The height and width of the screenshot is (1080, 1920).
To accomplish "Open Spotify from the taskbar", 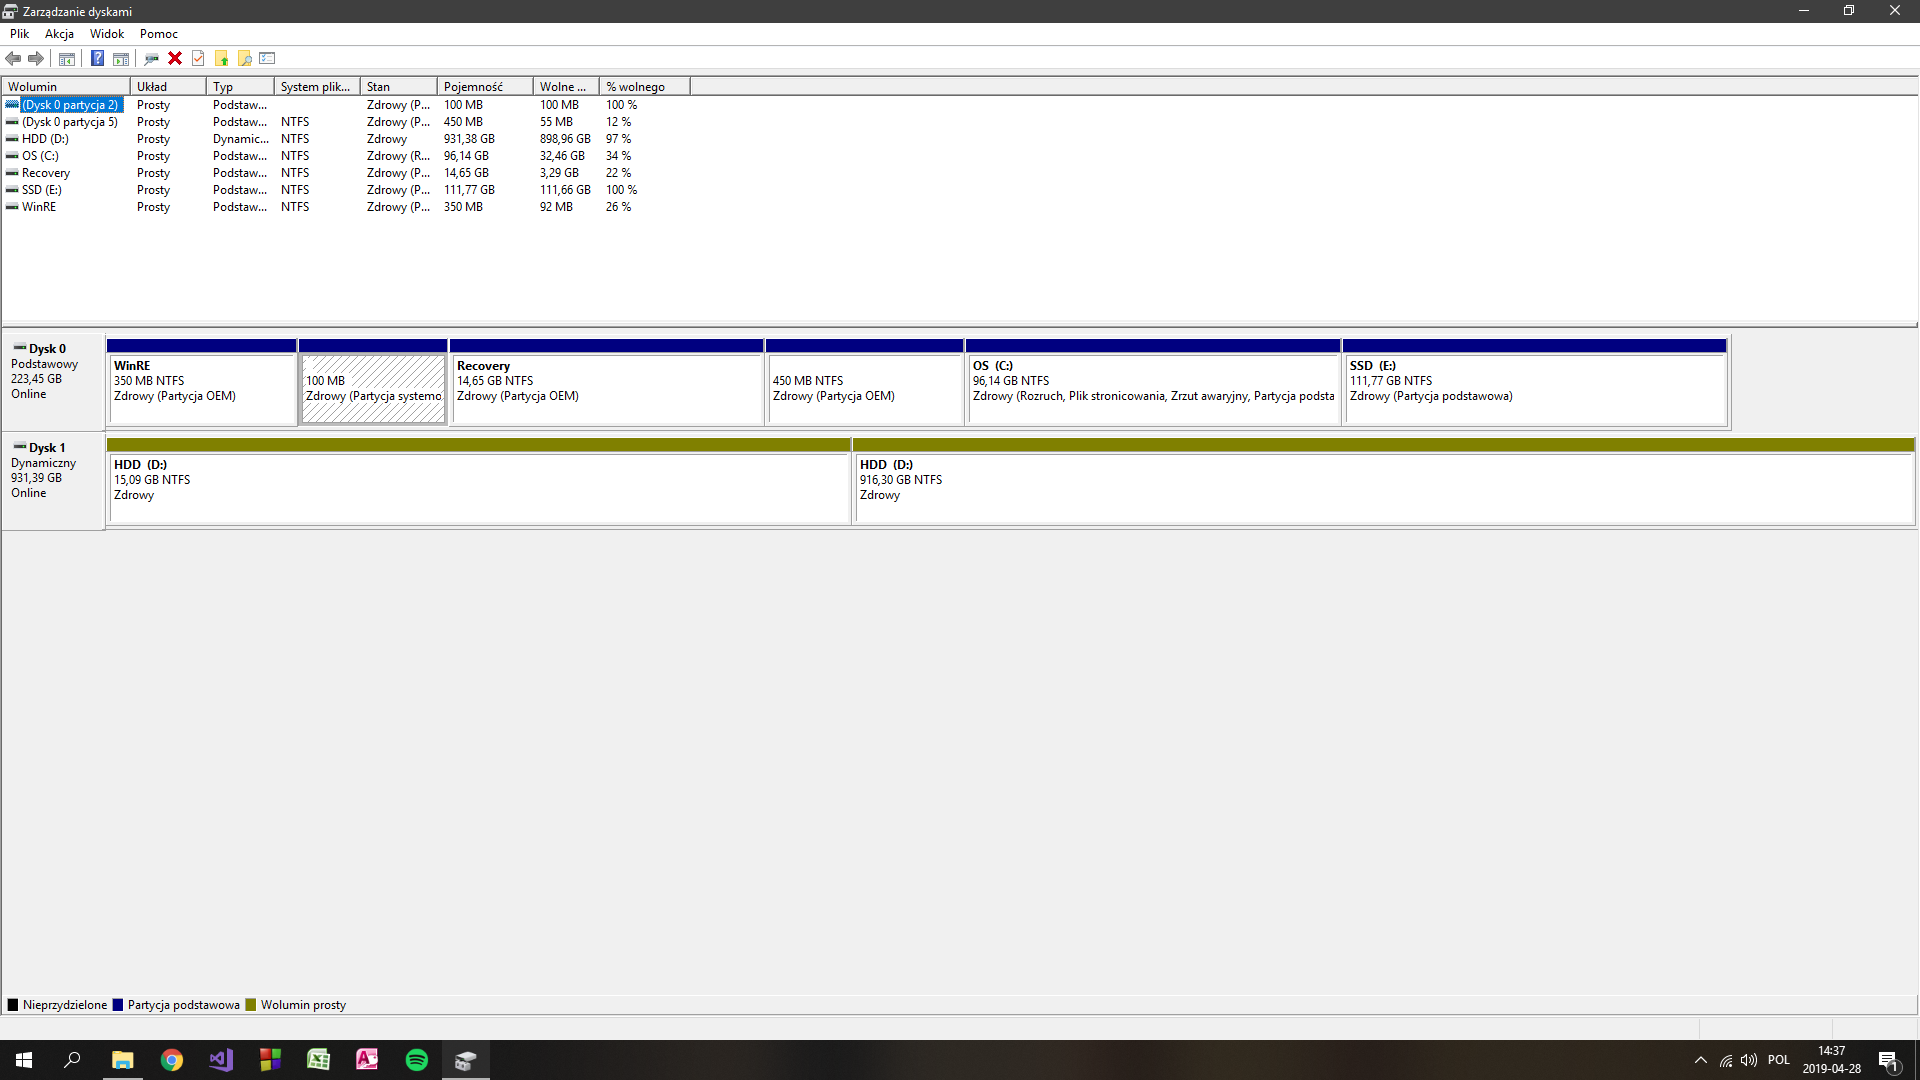I will coord(416,1060).
